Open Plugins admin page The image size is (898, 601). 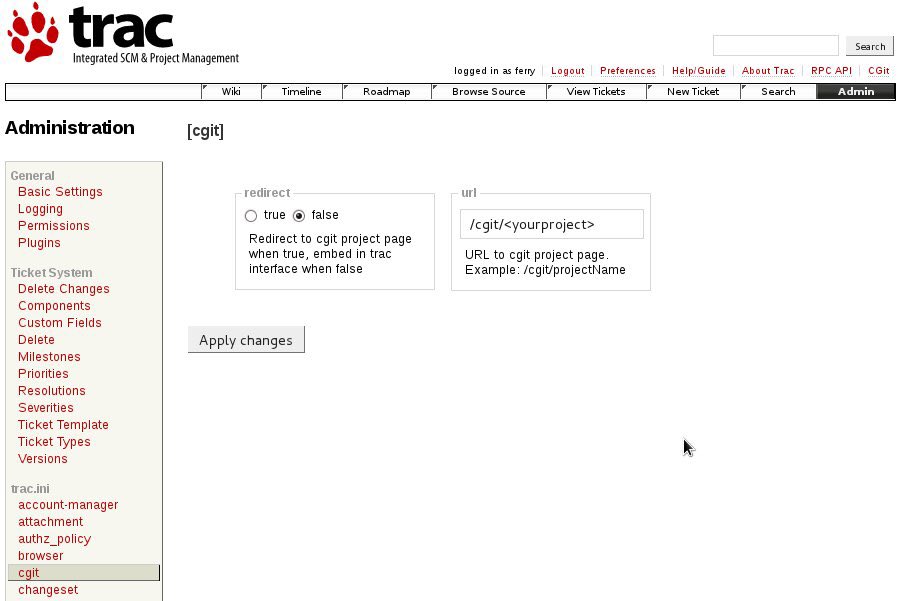[39, 243]
